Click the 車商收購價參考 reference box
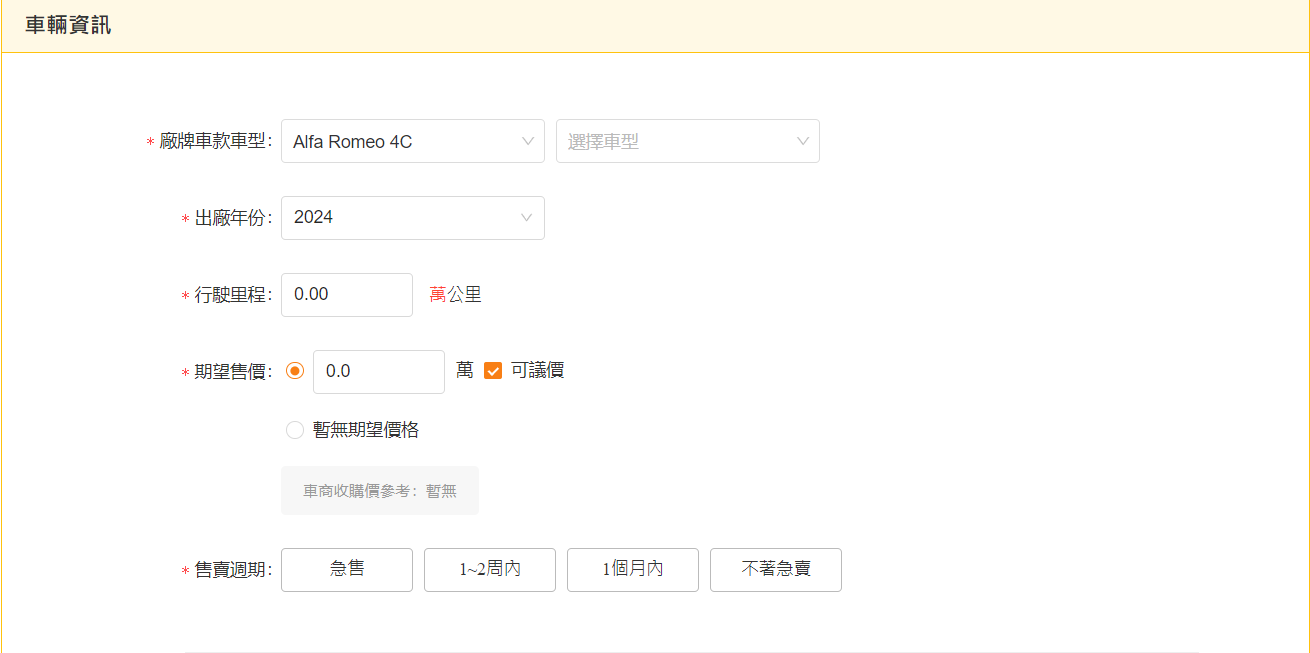The height and width of the screenshot is (653, 1310). point(379,491)
